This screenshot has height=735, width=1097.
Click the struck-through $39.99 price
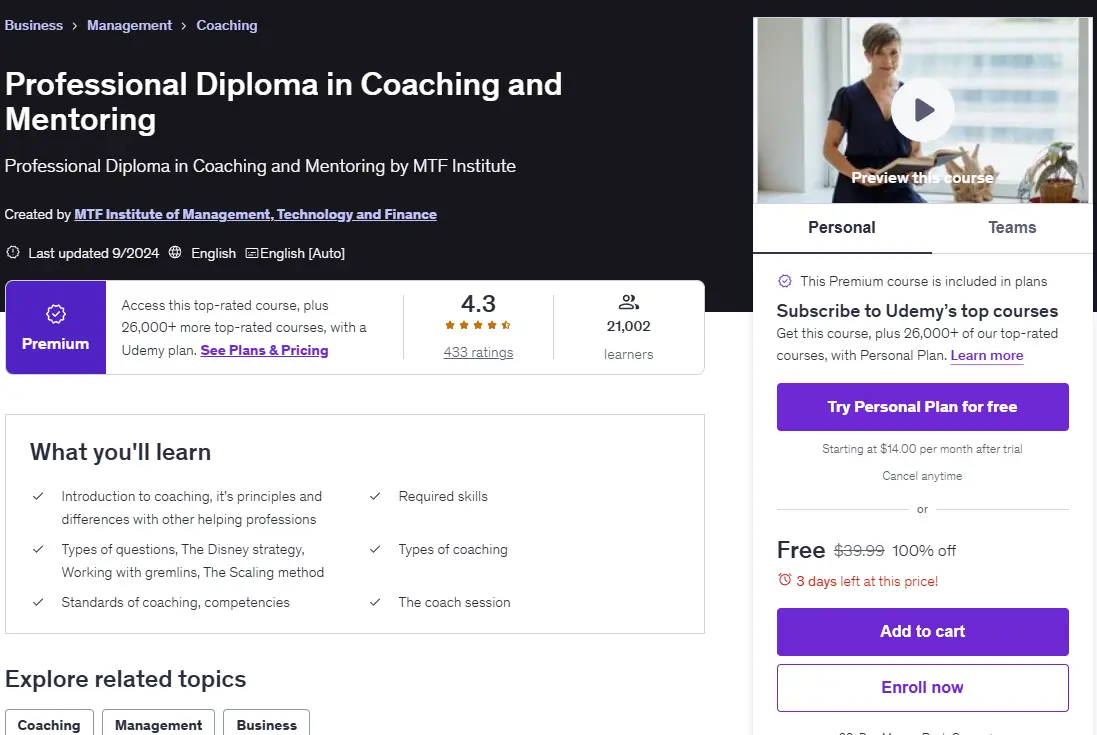858,551
